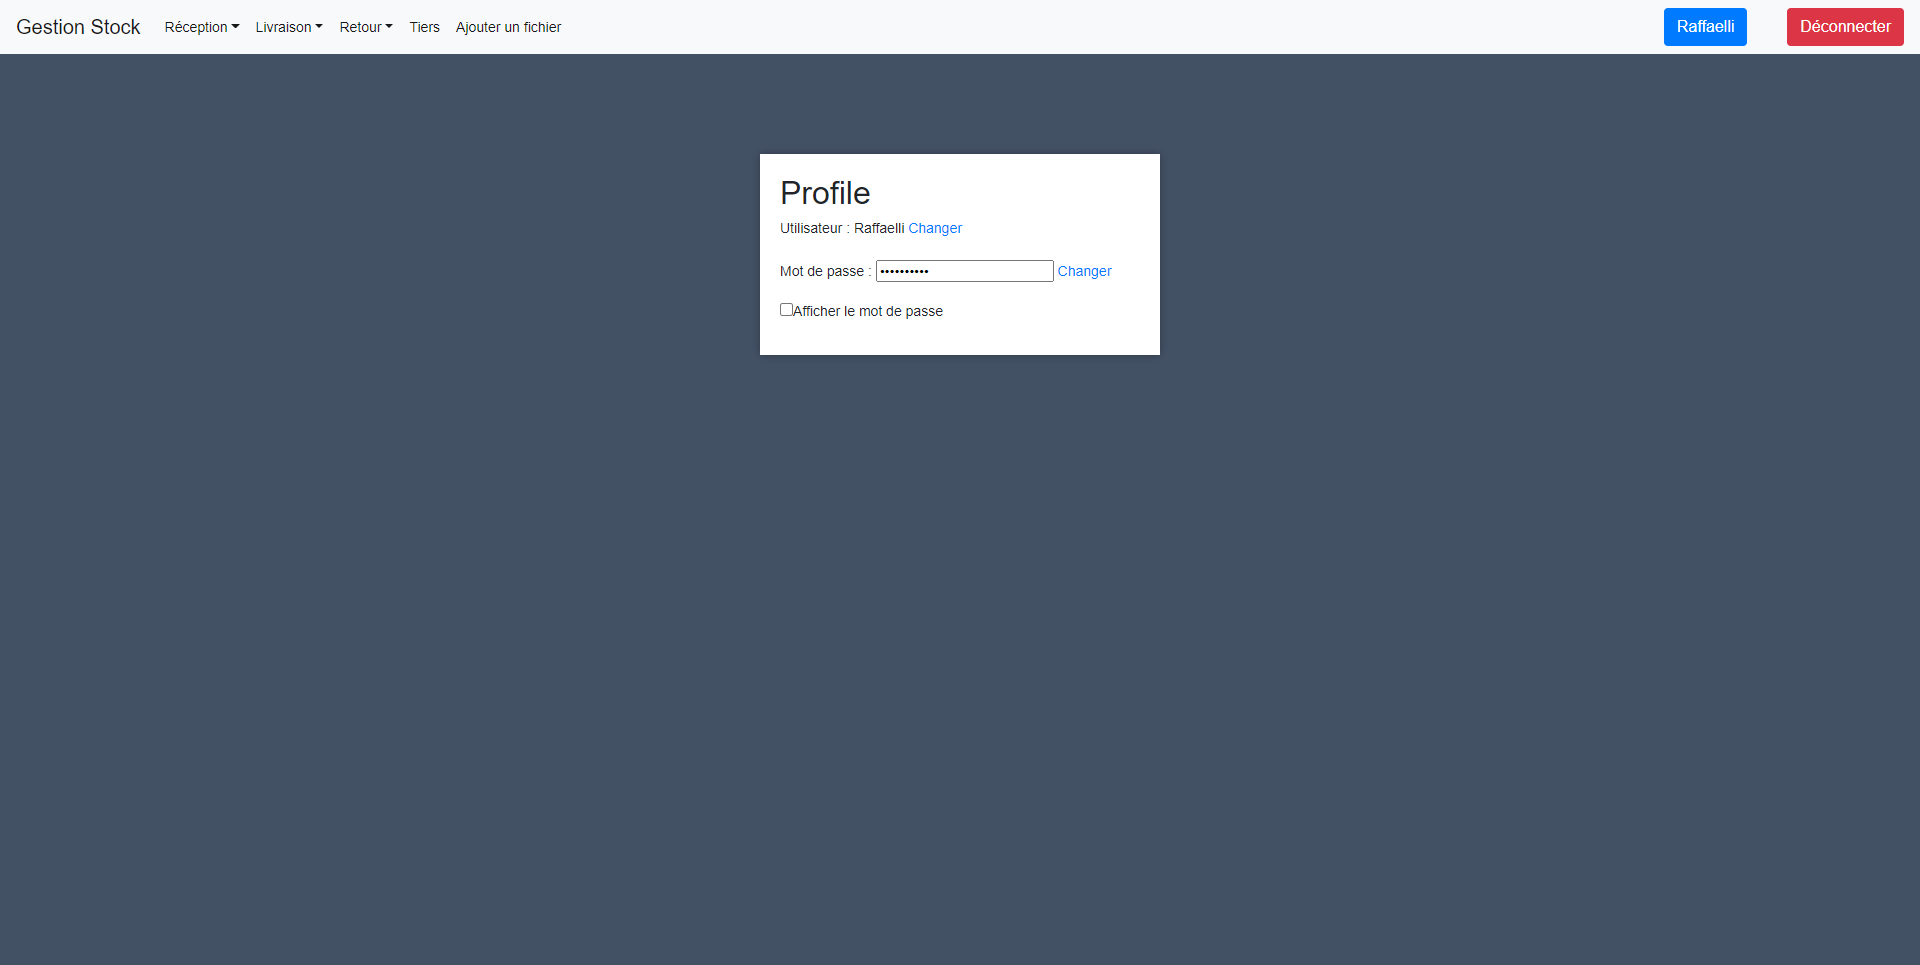Click the Profile heading
The image size is (1920, 965).
point(825,193)
